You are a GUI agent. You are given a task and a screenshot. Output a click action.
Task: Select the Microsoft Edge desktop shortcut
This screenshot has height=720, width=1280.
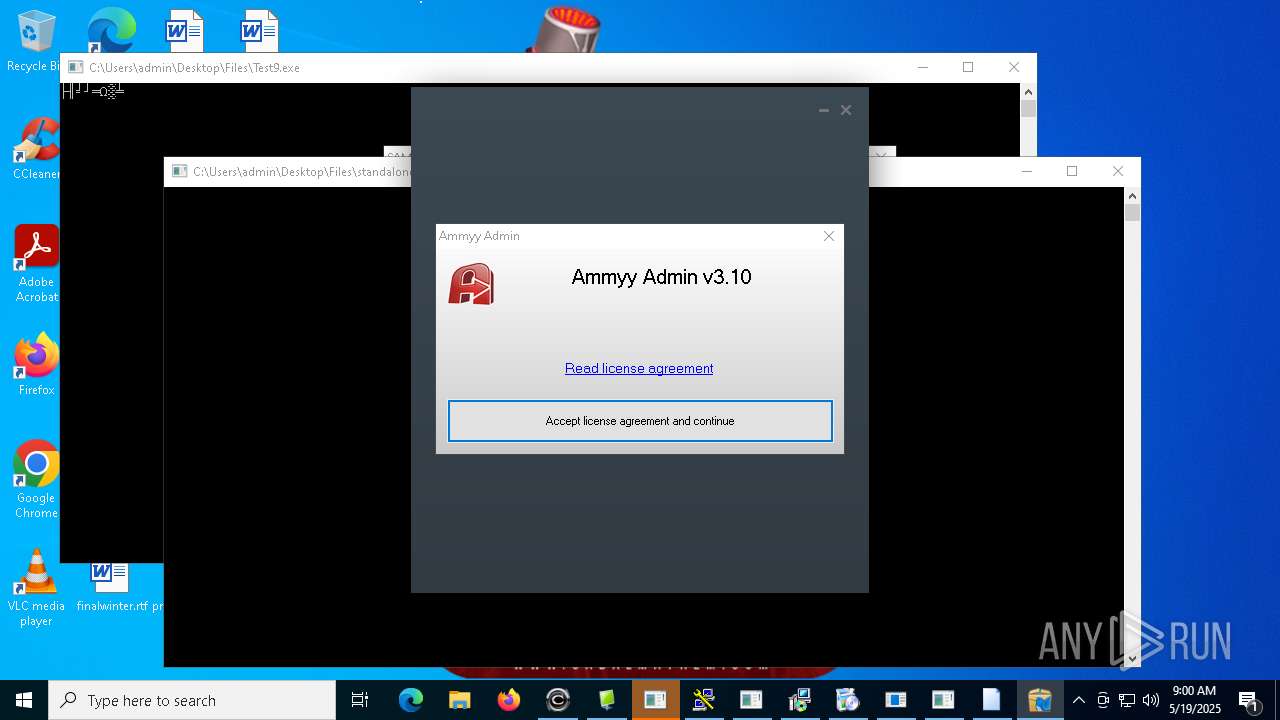tap(110, 30)
